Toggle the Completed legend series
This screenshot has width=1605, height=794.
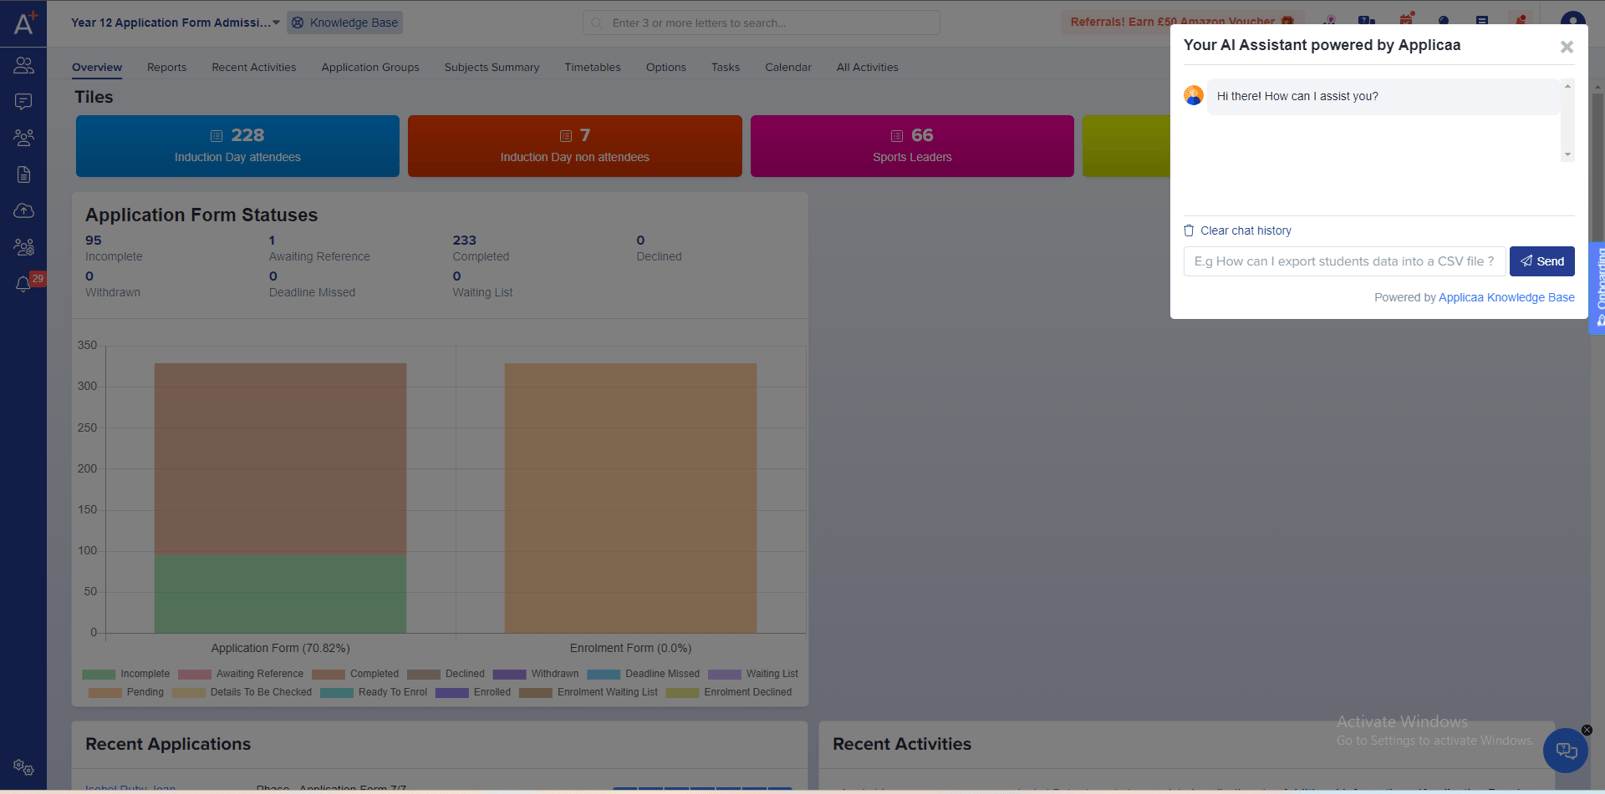[x=356, y=674]
